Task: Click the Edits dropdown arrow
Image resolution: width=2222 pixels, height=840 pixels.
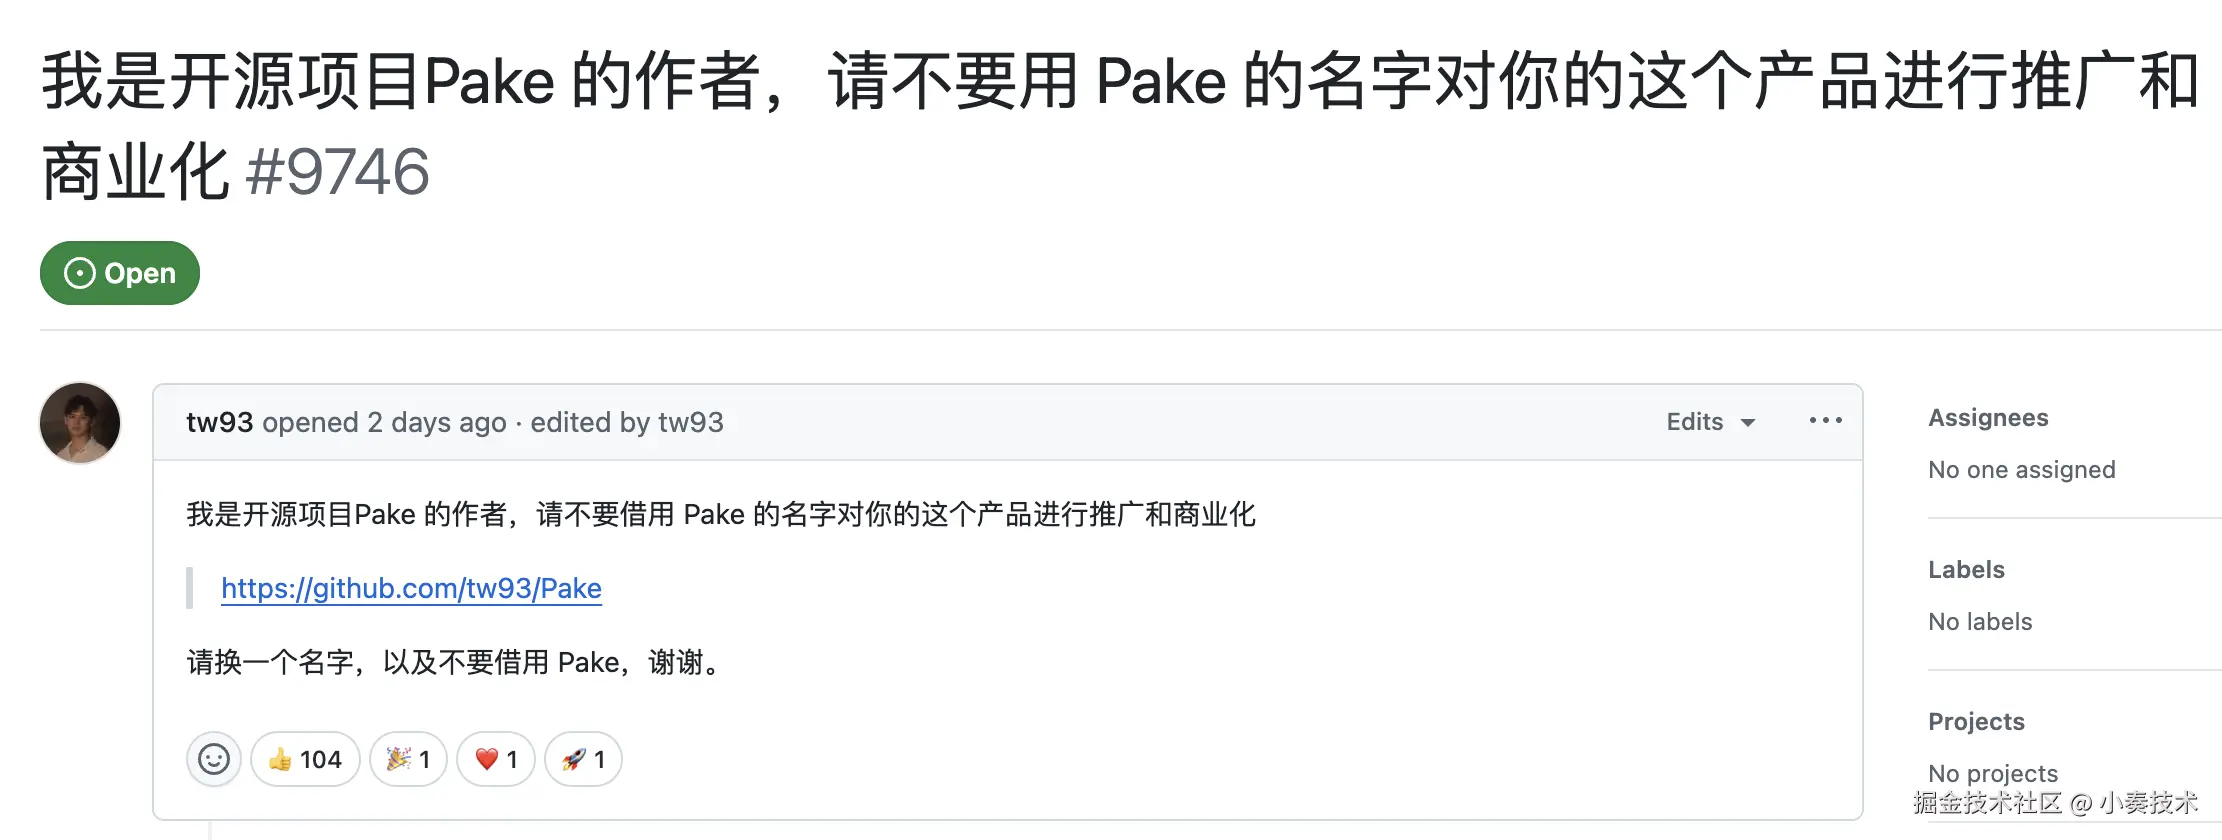Action: (x=1748, y=423)
